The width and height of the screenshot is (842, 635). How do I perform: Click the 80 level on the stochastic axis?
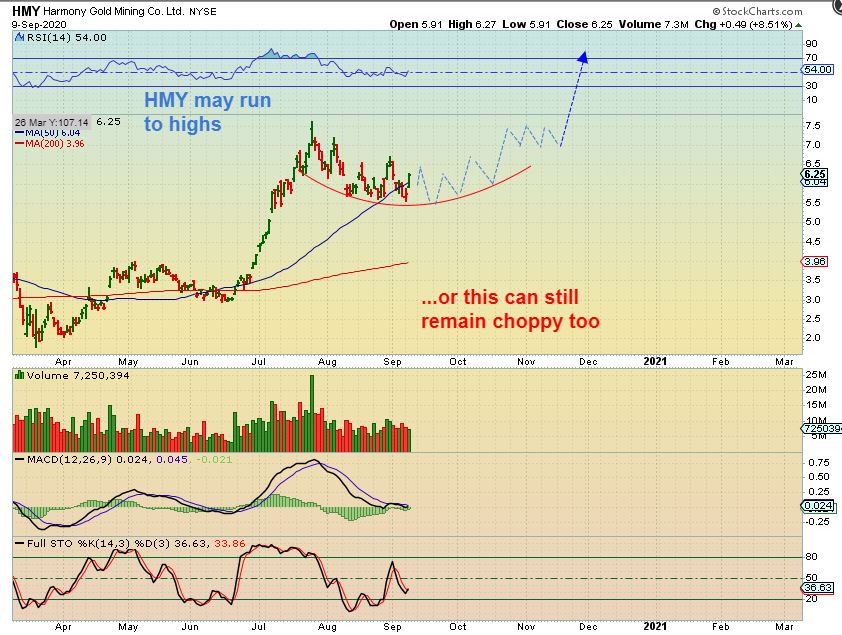(x=811, y=557)
